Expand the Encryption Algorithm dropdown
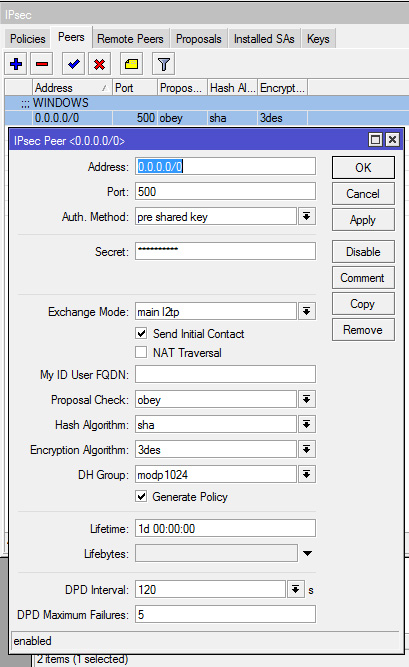 (x=306, y=449)
